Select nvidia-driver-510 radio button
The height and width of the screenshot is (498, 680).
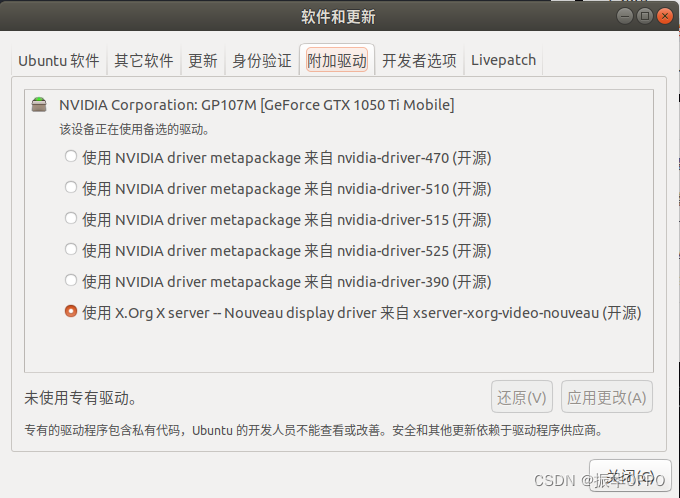click(x=71, y=187)
